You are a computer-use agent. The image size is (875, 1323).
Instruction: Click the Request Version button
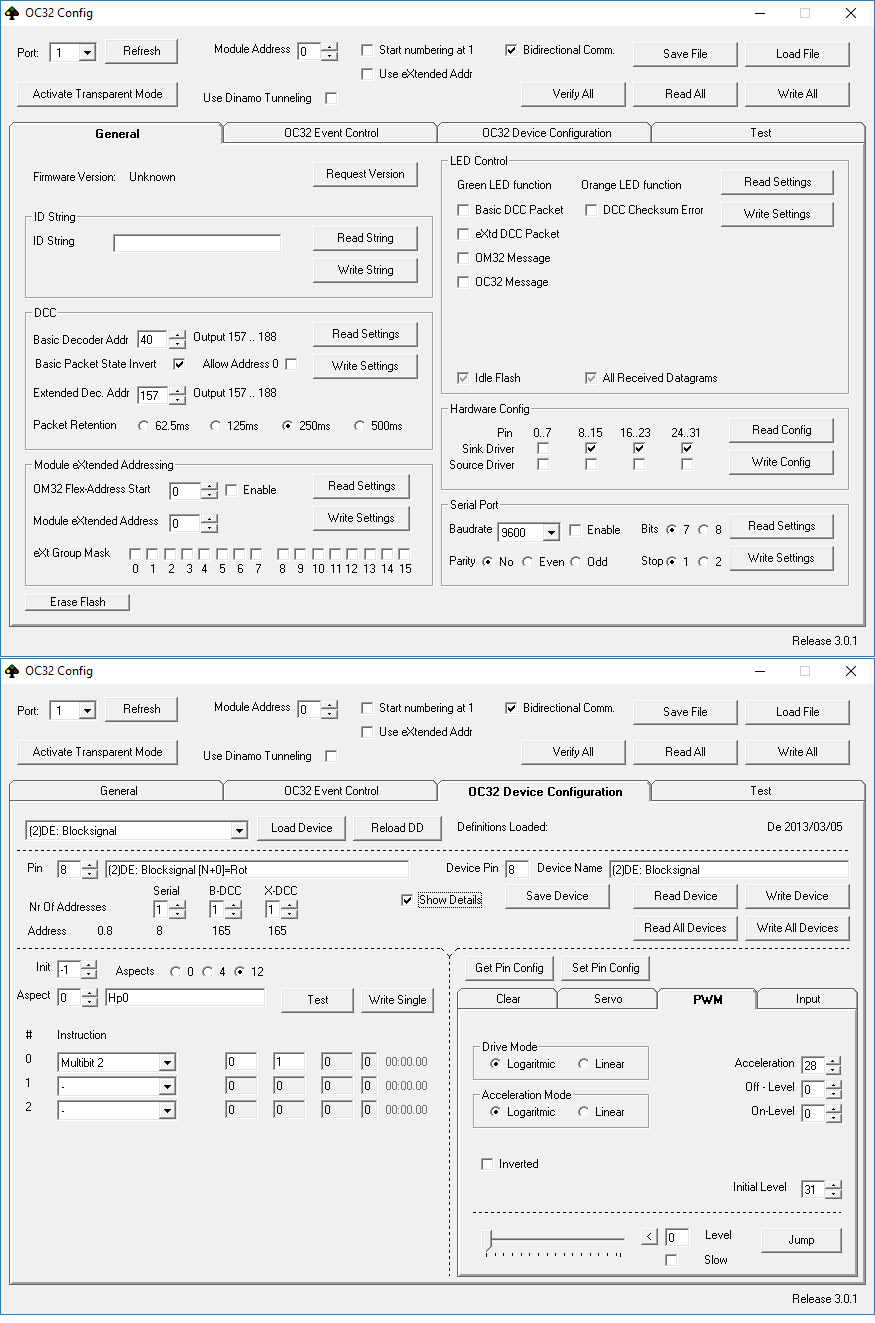(x=365, y=174)
